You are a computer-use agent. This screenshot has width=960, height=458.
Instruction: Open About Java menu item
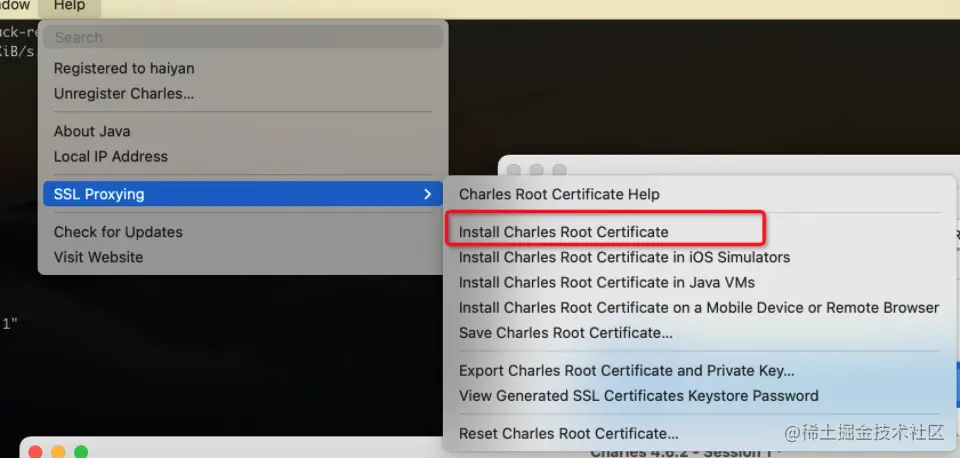click(x=243, y=131)
